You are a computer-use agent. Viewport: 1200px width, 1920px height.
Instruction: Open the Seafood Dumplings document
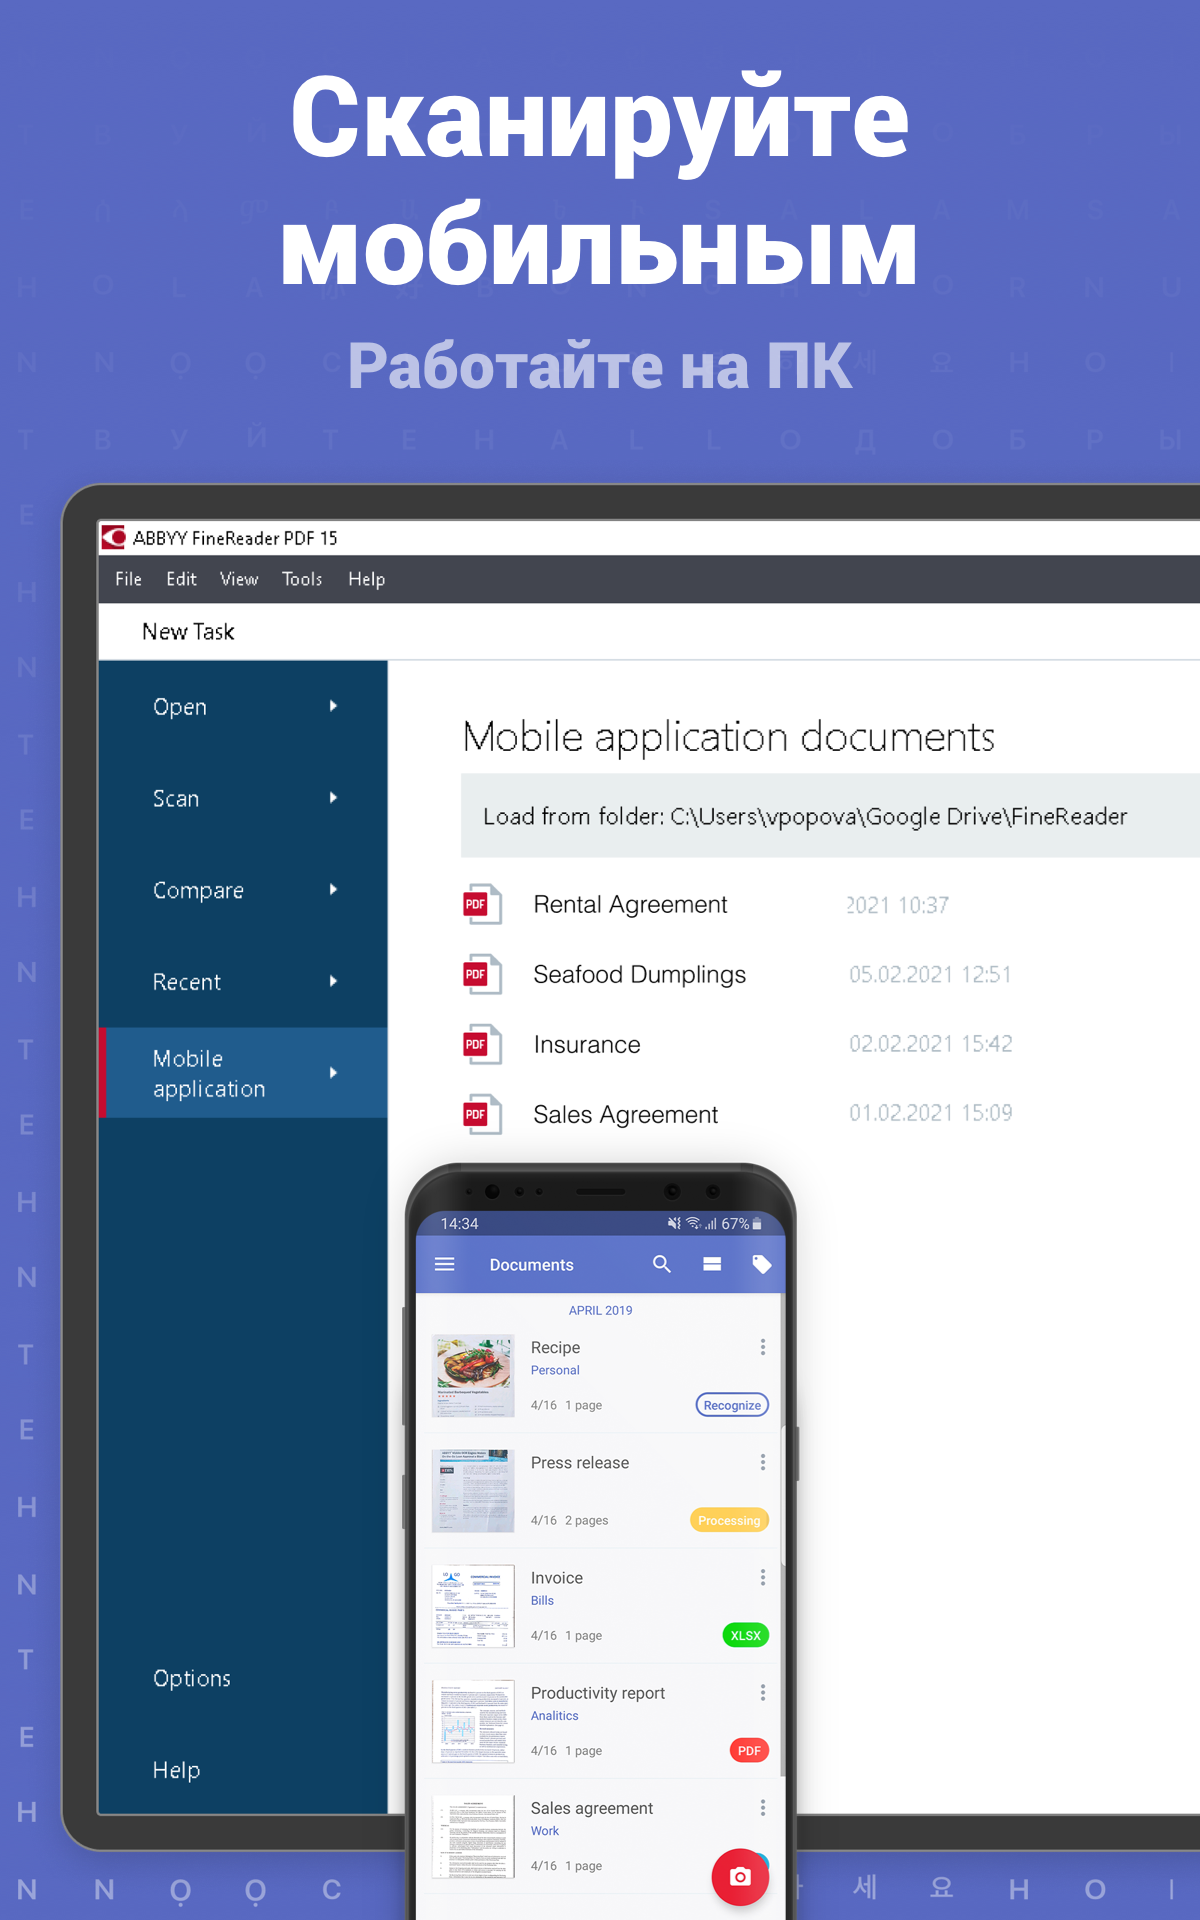click(639, 974)
